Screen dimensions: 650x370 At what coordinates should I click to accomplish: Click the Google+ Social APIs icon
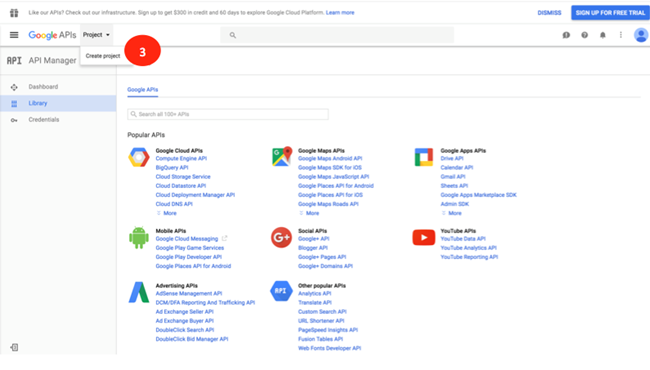[281, 237]
